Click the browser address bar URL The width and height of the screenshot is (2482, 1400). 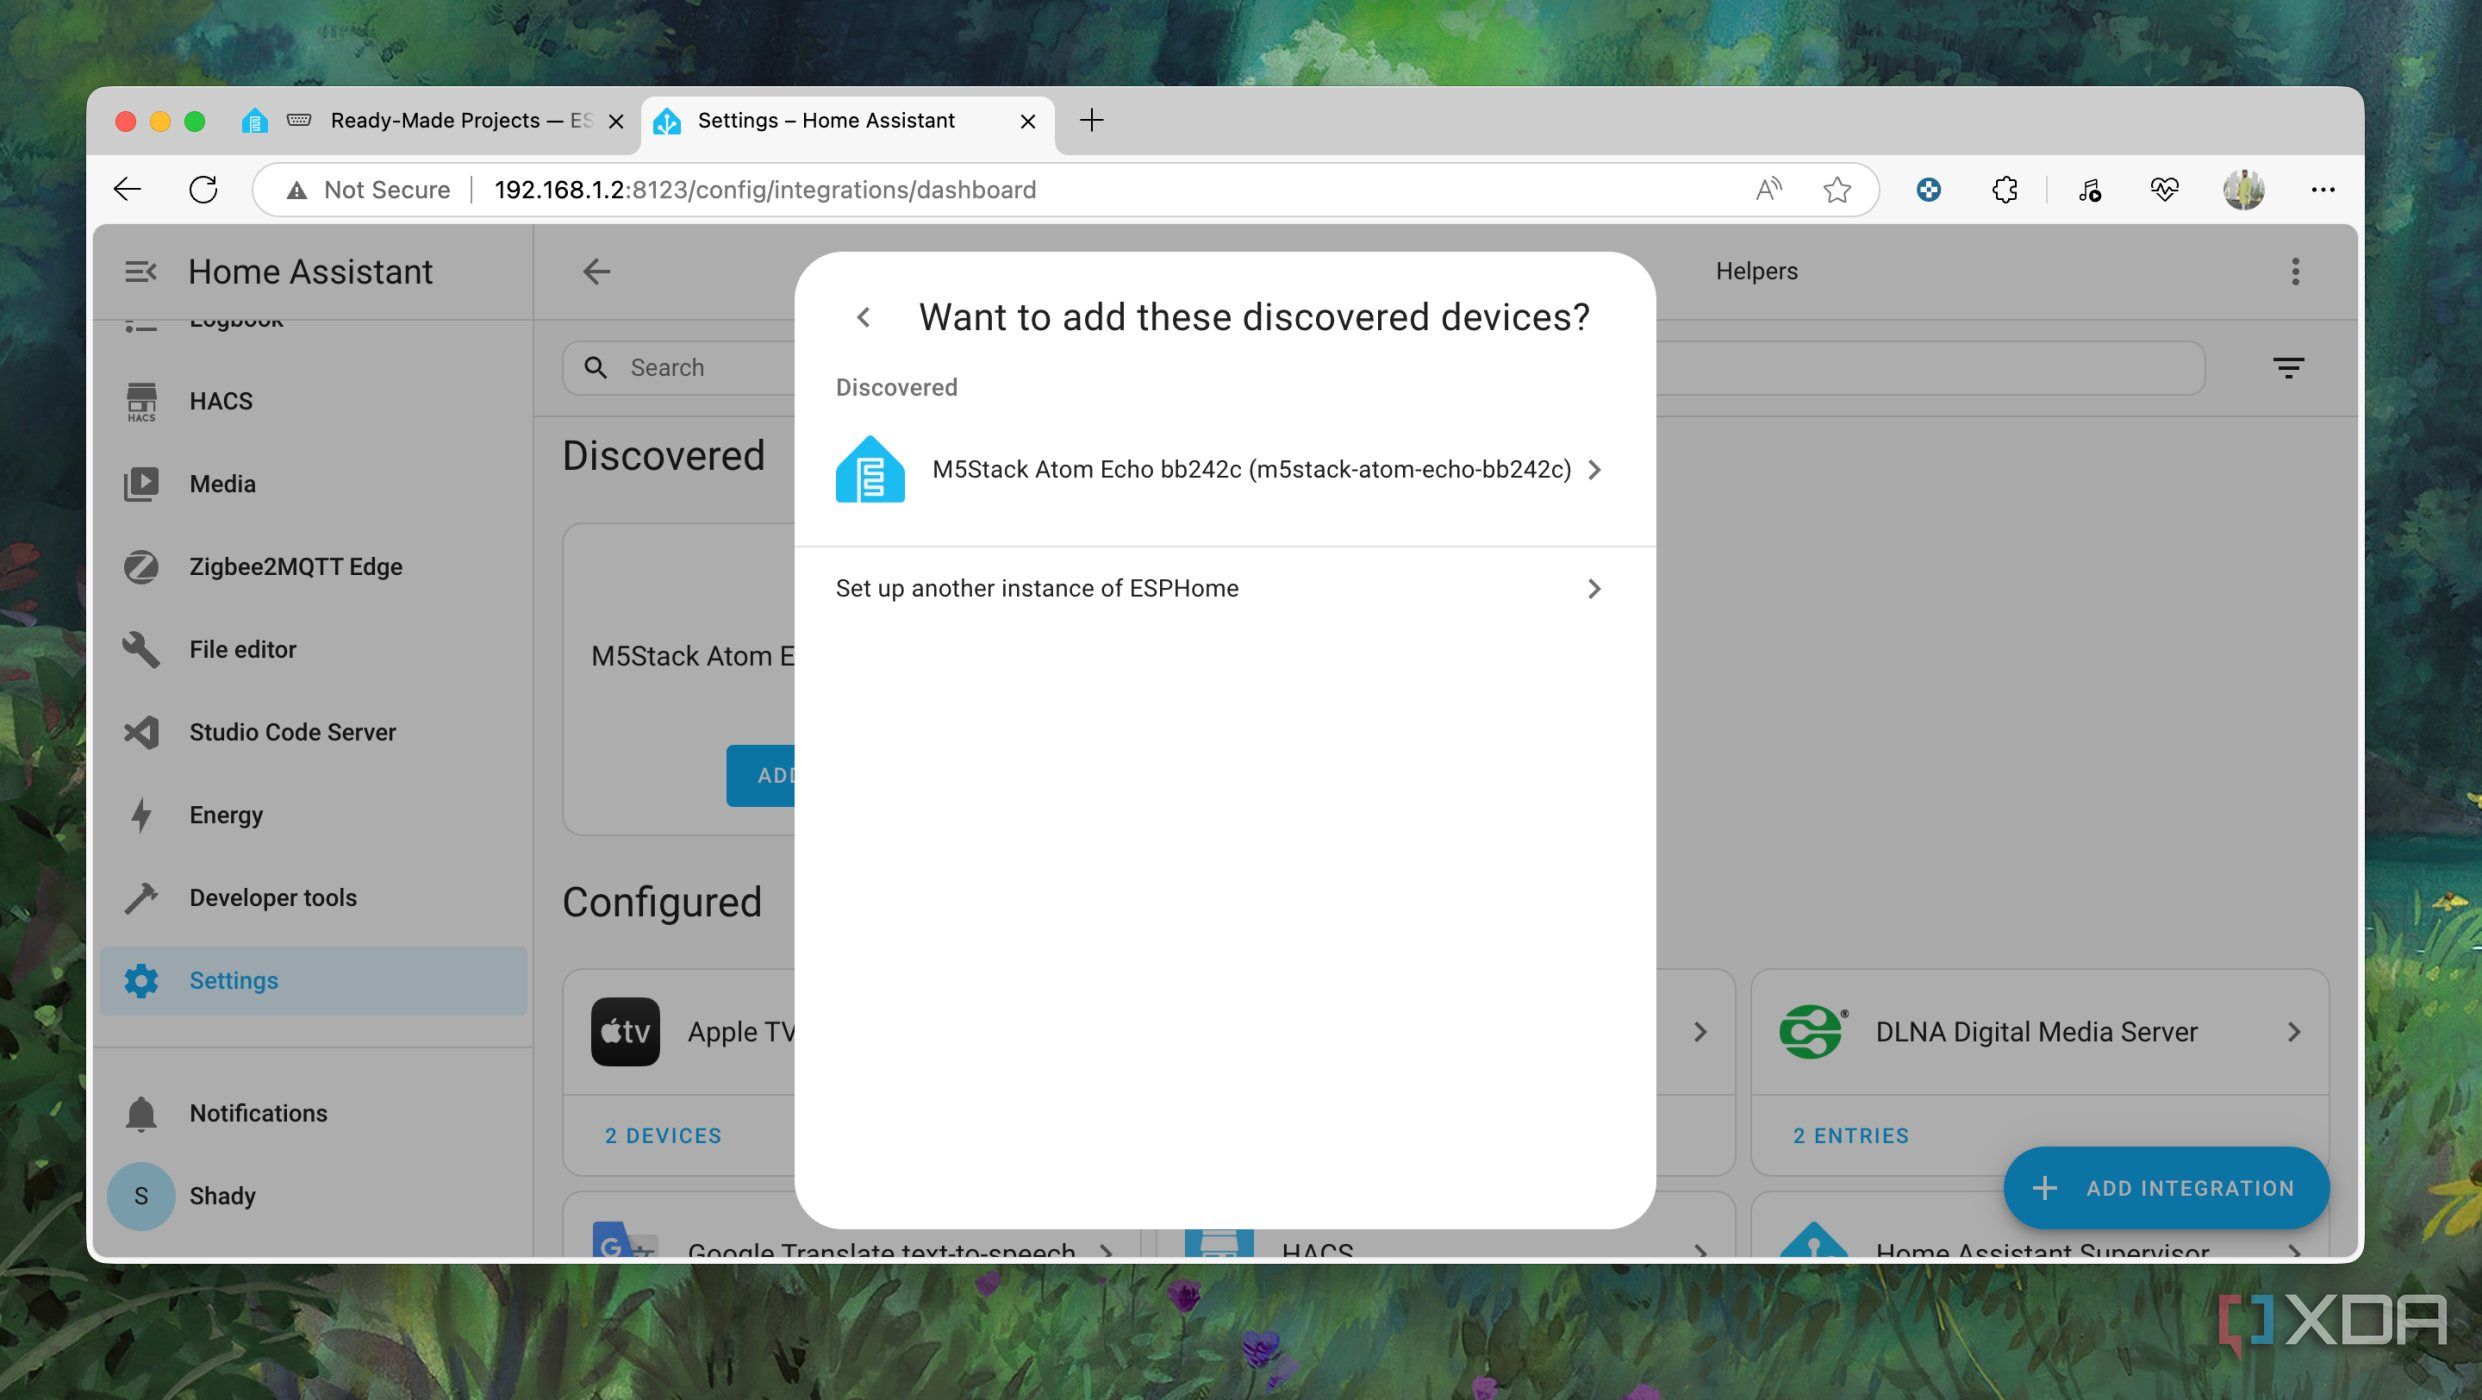tap(765, 190)
